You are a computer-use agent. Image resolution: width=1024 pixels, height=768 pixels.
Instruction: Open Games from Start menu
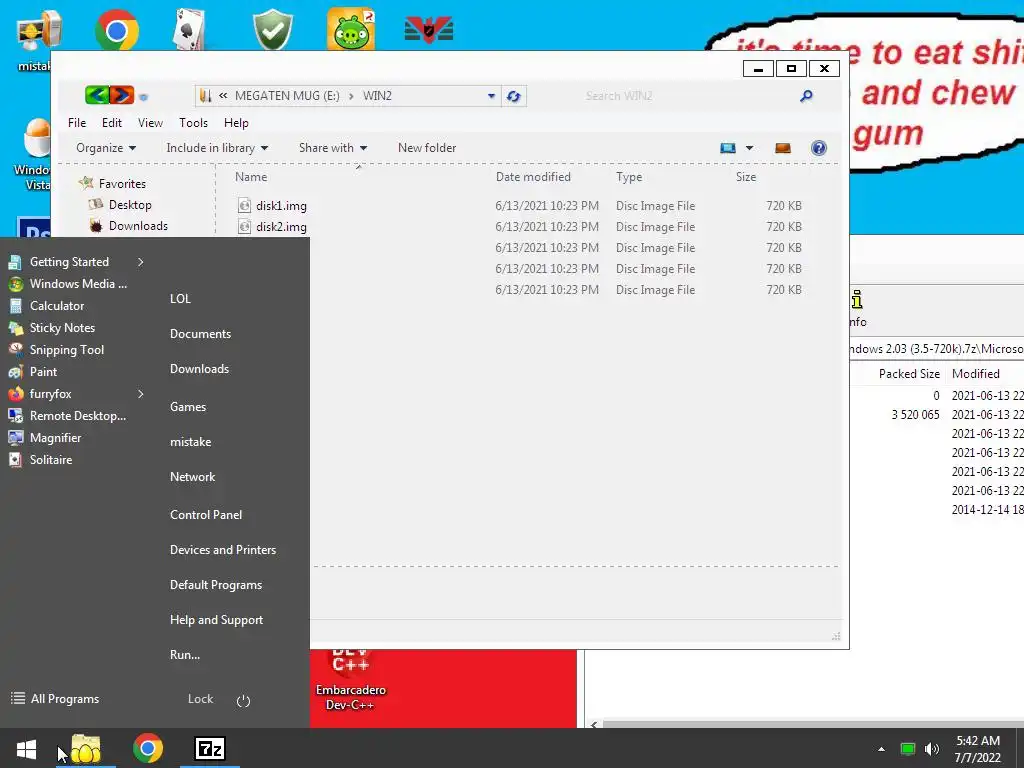point(188,407)
